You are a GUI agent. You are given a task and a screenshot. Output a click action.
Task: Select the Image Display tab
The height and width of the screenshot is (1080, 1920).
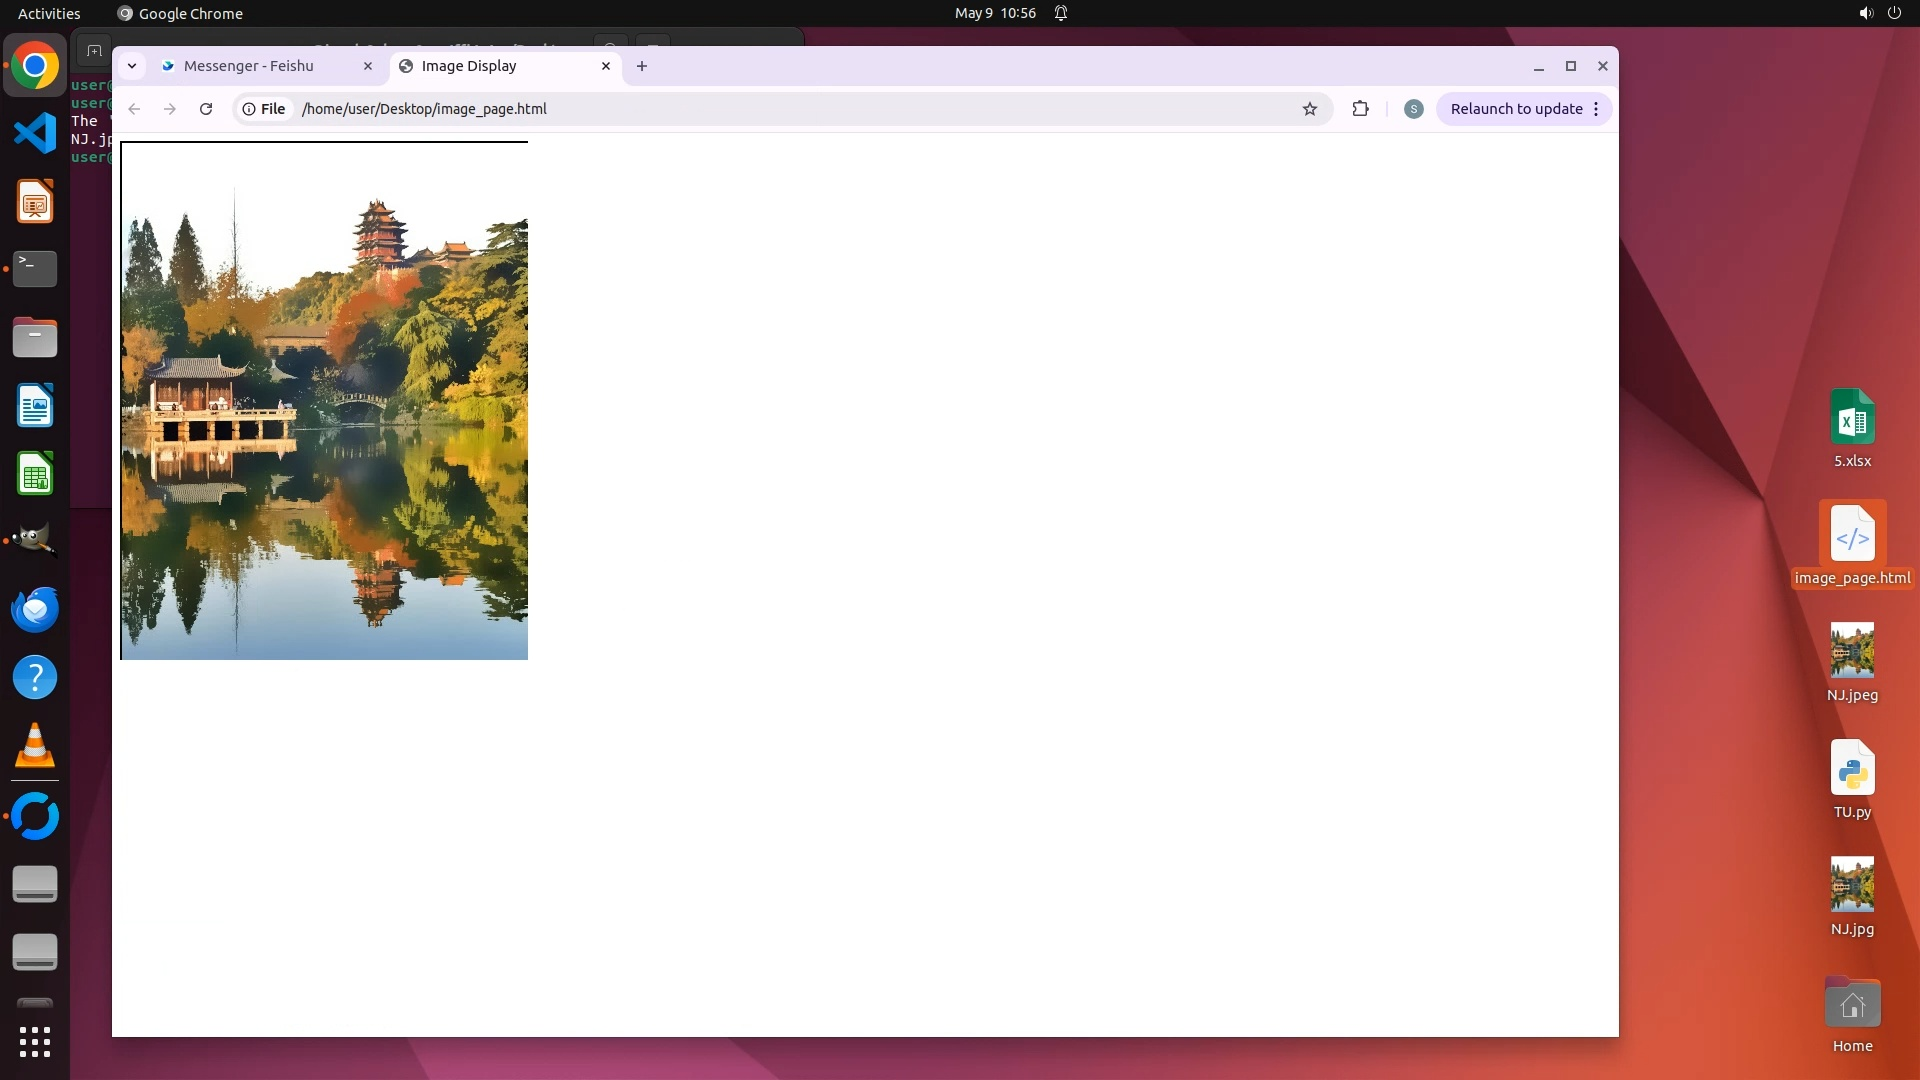click(x=470, y=66)
